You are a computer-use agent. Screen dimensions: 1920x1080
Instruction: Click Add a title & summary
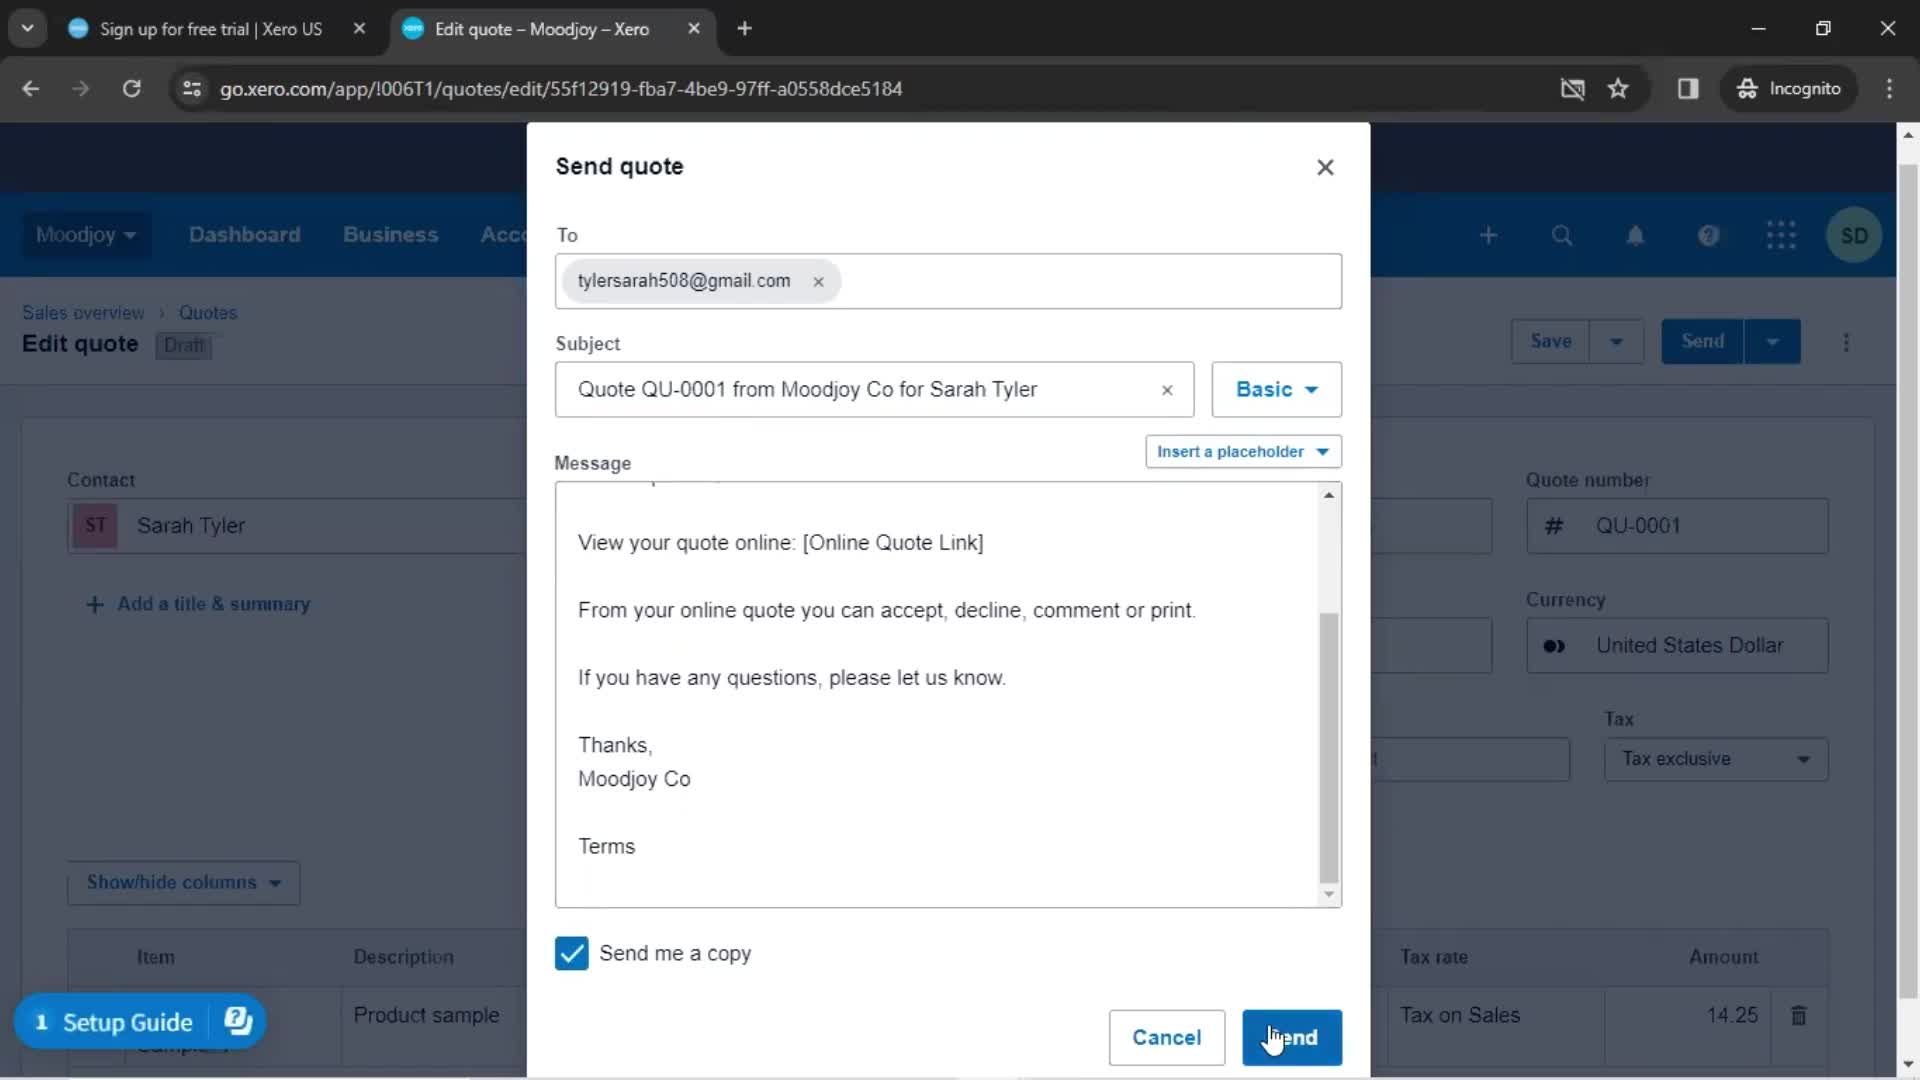click(x=199, y=604)
